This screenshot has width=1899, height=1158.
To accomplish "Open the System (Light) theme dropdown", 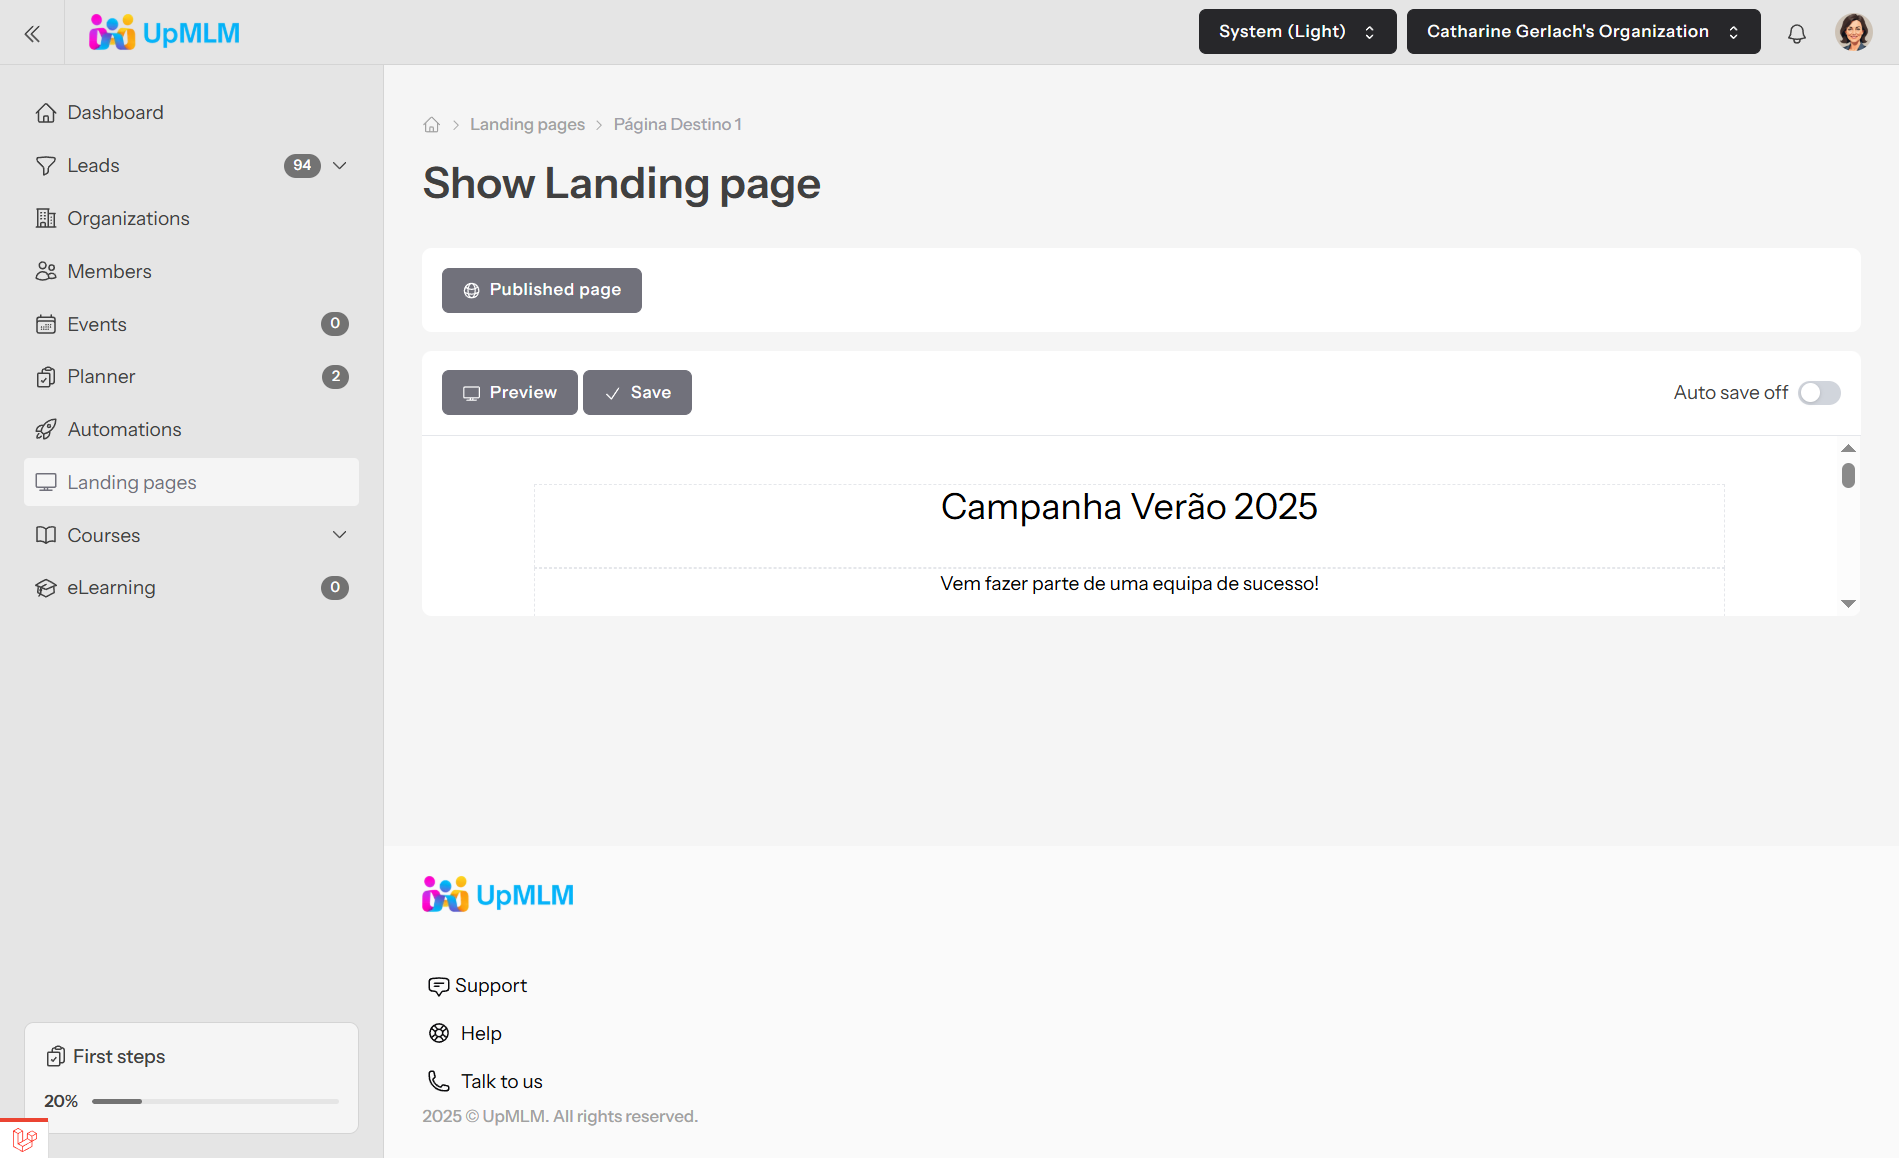I will [1297, 32].
